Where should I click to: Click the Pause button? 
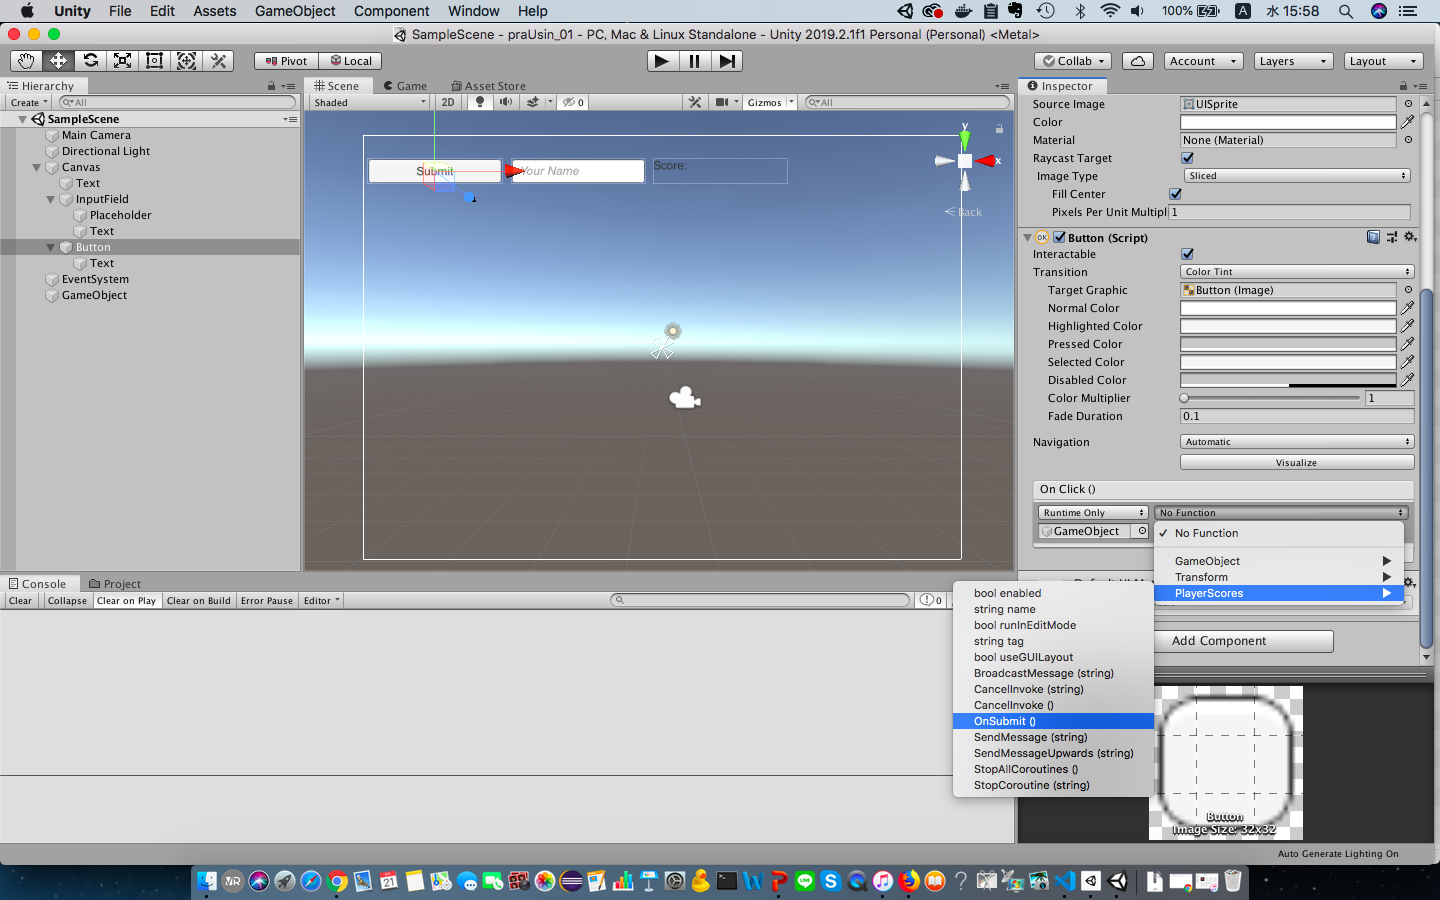694,61
